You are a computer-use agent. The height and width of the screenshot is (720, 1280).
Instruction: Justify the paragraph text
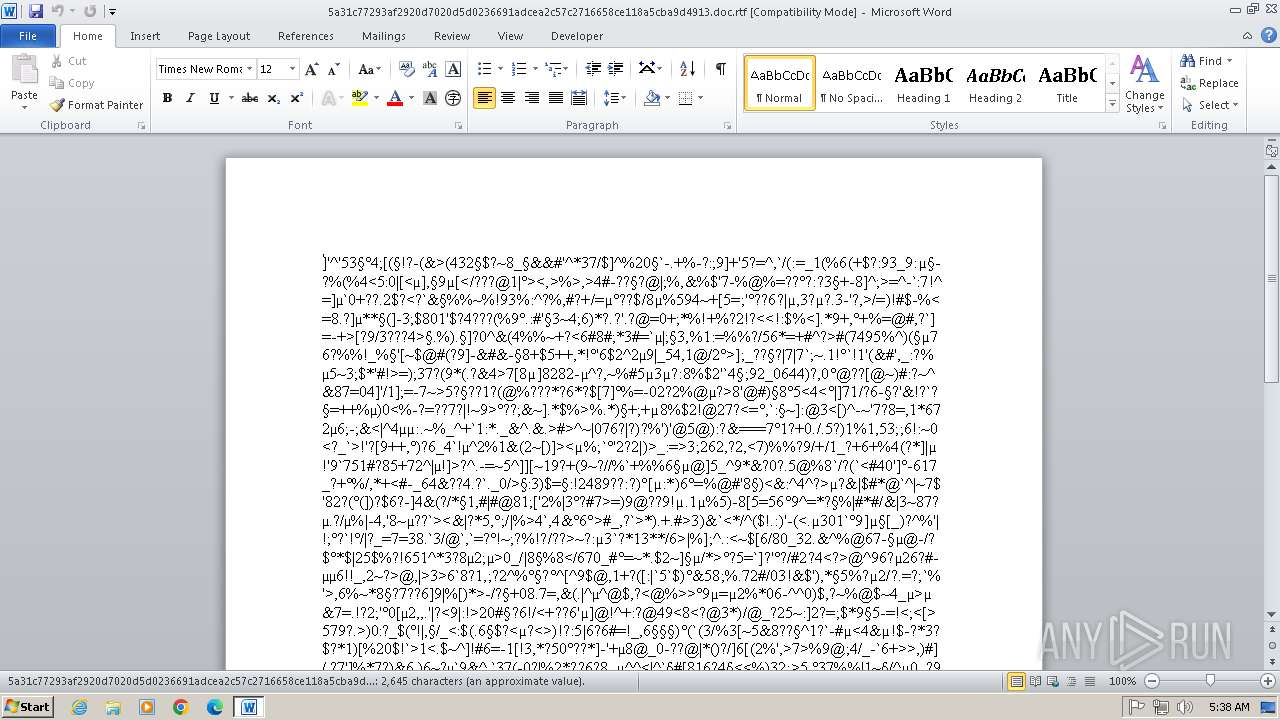(x=555, y=98)
